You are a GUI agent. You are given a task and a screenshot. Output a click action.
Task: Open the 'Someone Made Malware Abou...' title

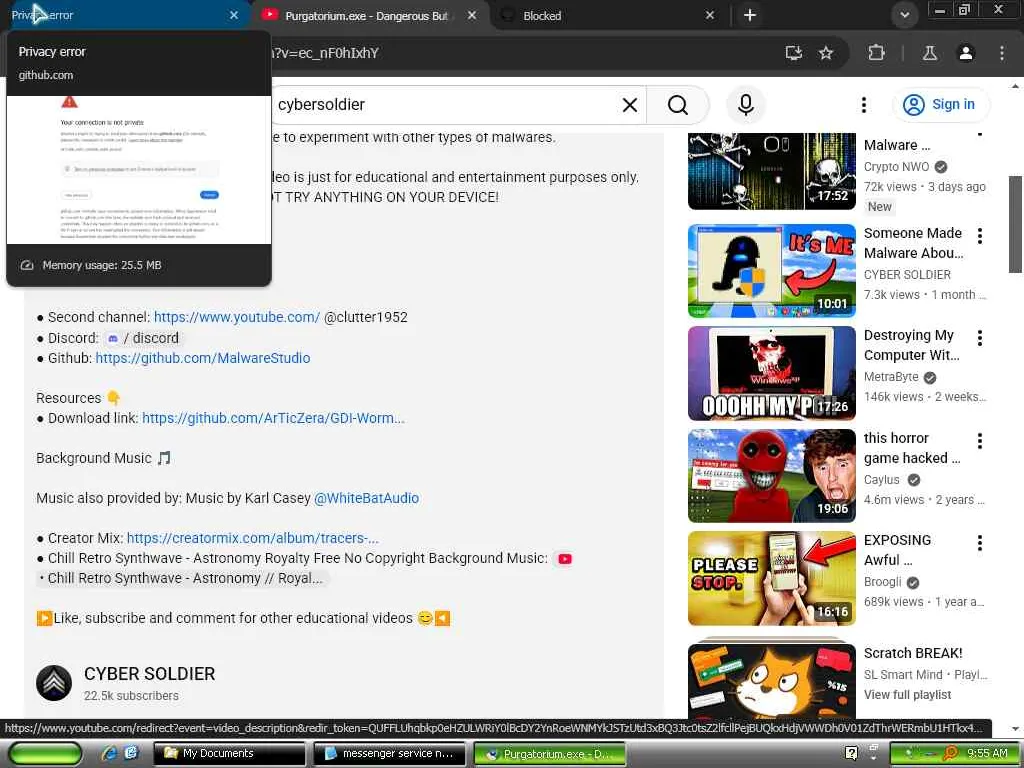coord(913,243)
